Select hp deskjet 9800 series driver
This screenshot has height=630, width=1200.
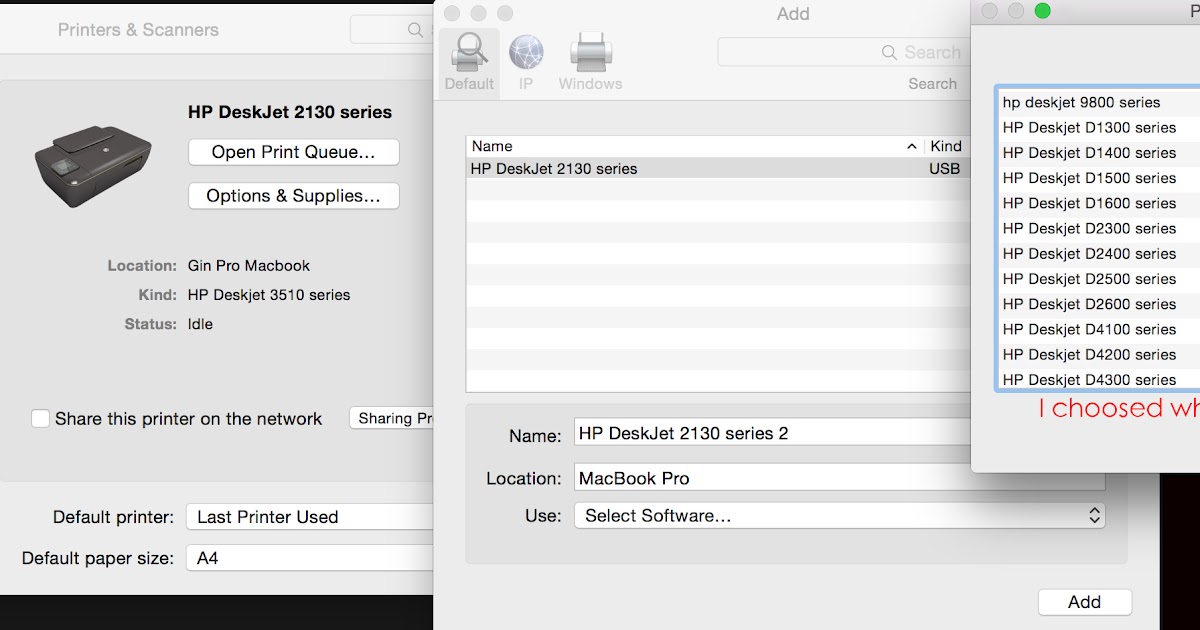pos(1100,102)
